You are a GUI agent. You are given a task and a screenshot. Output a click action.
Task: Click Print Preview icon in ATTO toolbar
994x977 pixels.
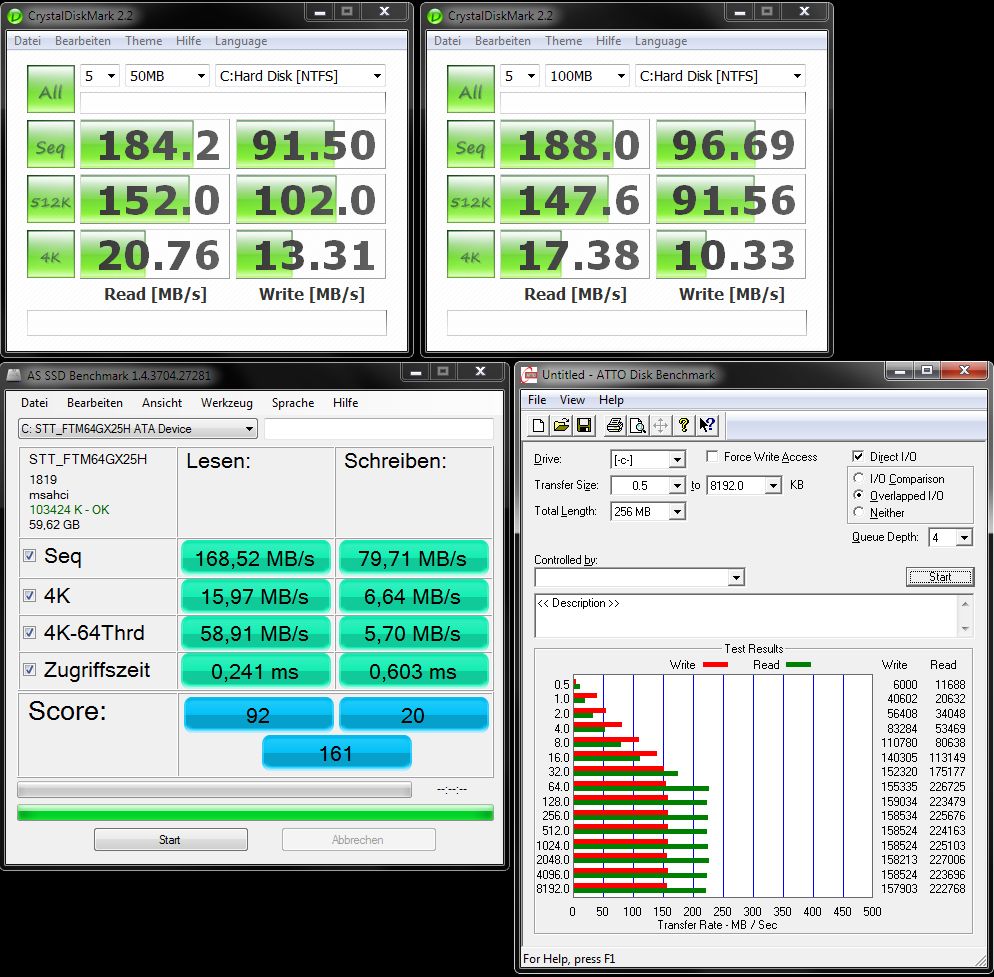click(637, 425)
